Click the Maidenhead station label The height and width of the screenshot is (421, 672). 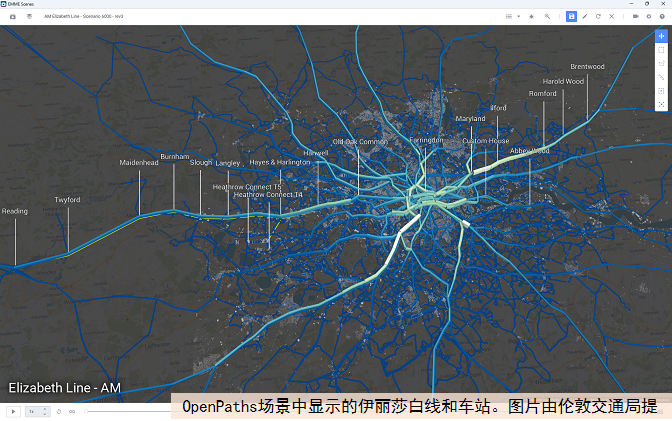click(x=139, y=162)
